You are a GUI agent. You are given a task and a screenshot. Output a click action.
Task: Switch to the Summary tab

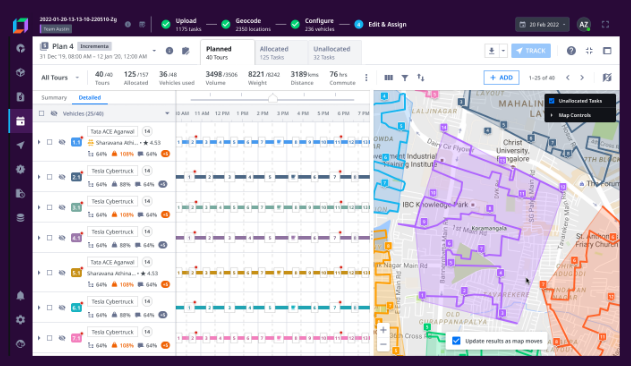coord(54,97)
